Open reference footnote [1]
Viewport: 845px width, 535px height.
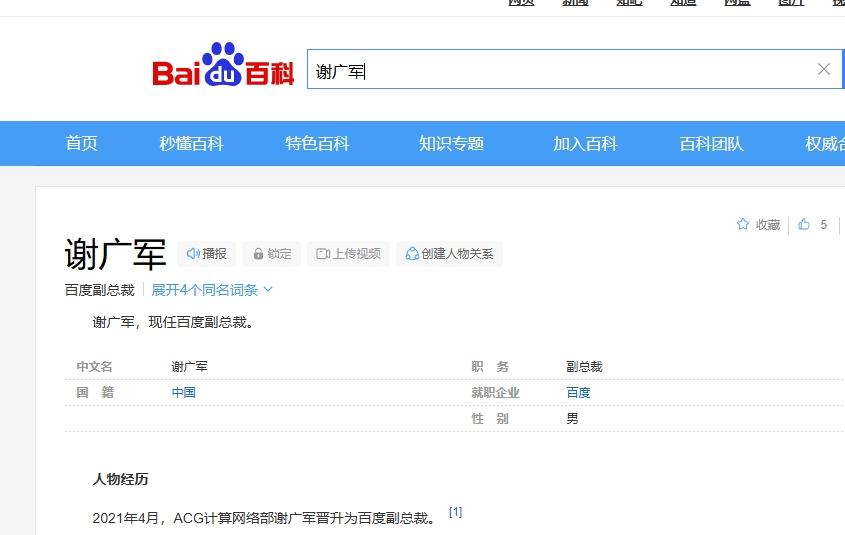coord(455,512)
